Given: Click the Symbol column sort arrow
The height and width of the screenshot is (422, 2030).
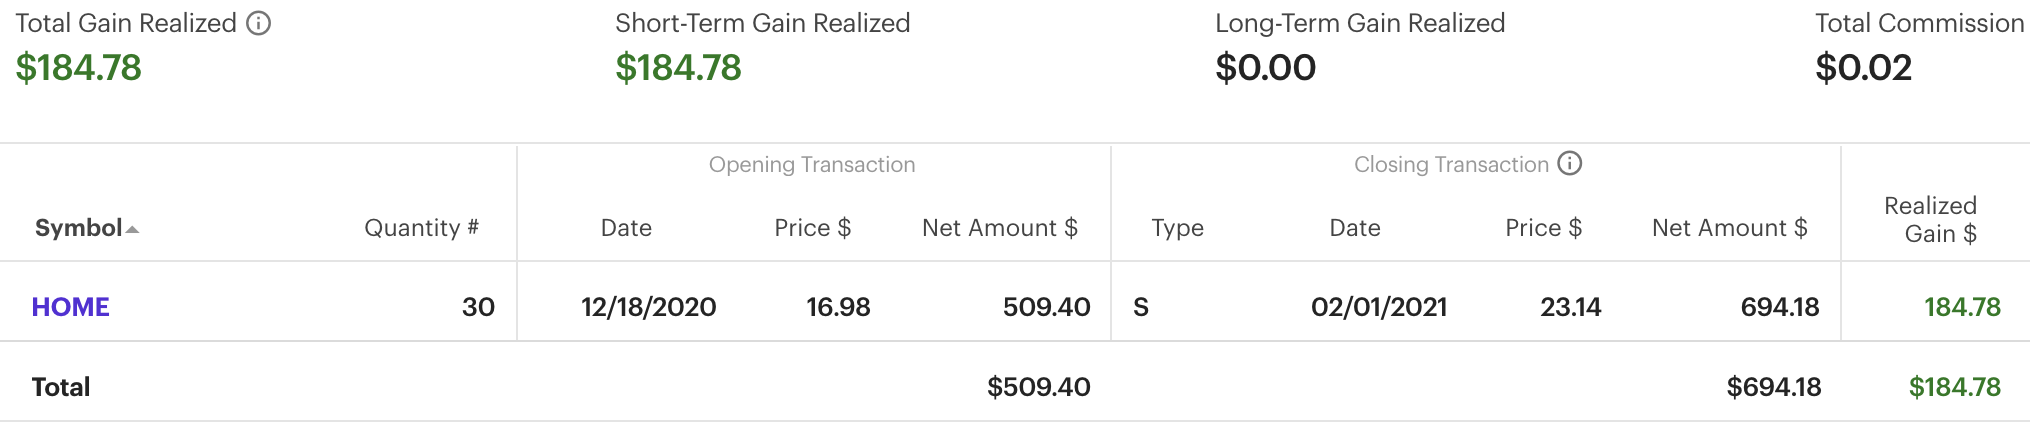Looking at the screenshot, I should (133, 230).
